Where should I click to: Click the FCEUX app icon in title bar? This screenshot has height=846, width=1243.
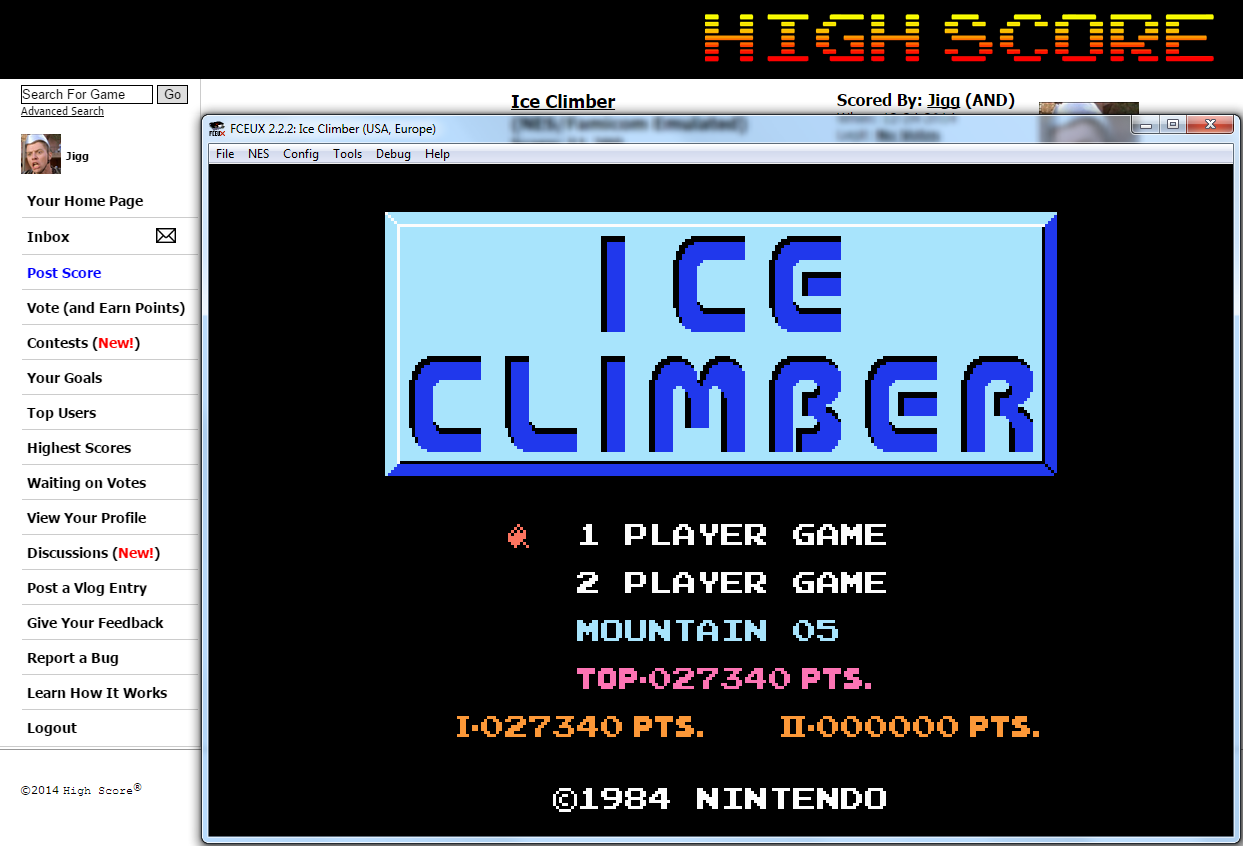(x=216, y=128)
